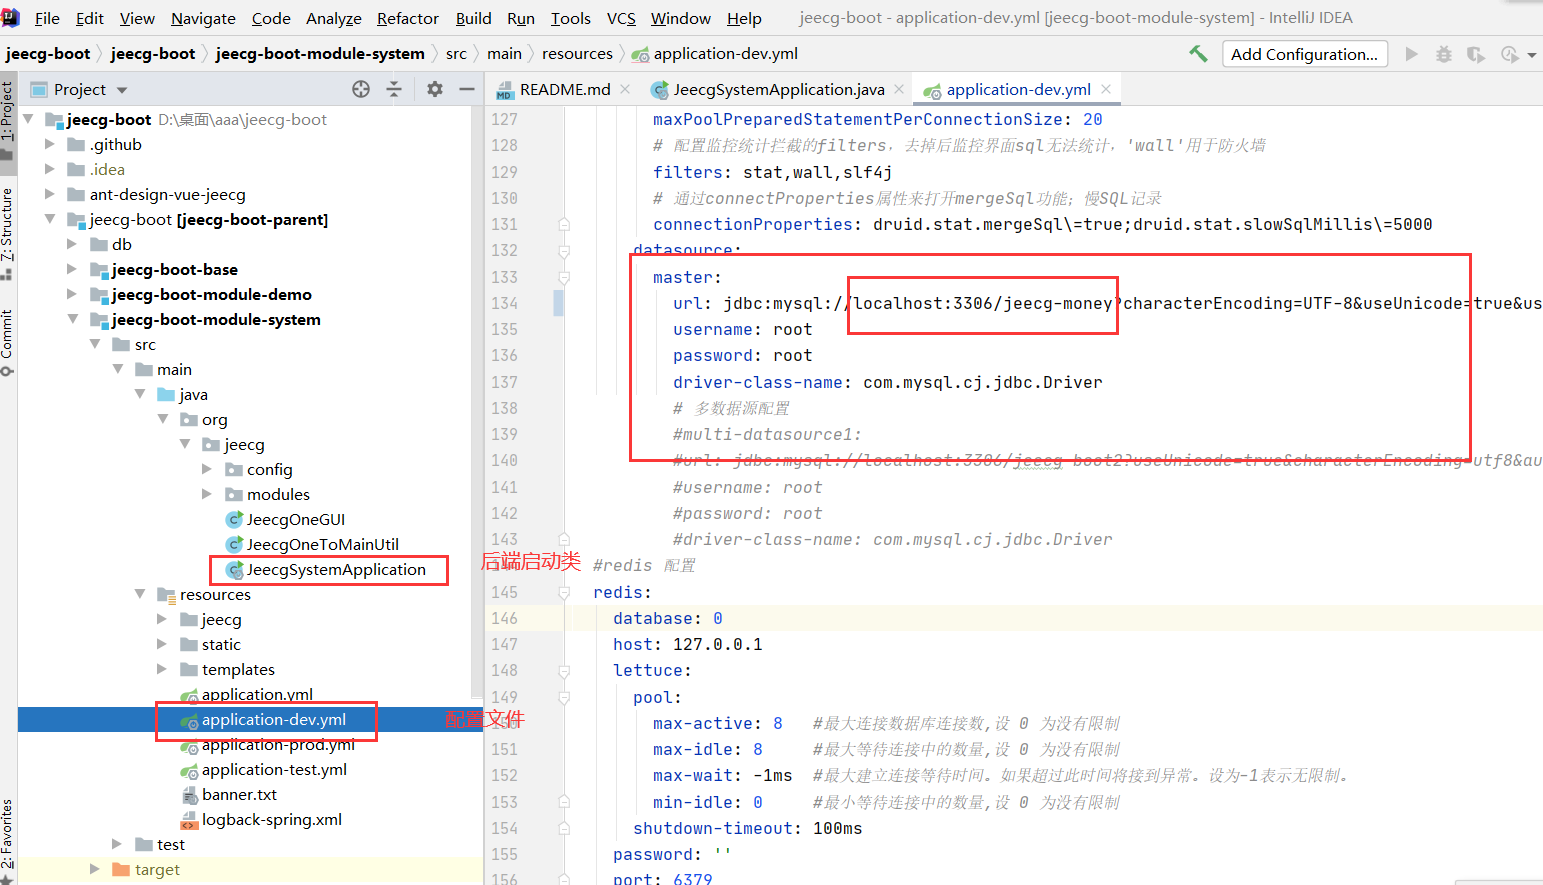The height and width of the screenshot is (885, 1543).
Task: Click the Add Configuration button
Action: (x=1305, y=54)
